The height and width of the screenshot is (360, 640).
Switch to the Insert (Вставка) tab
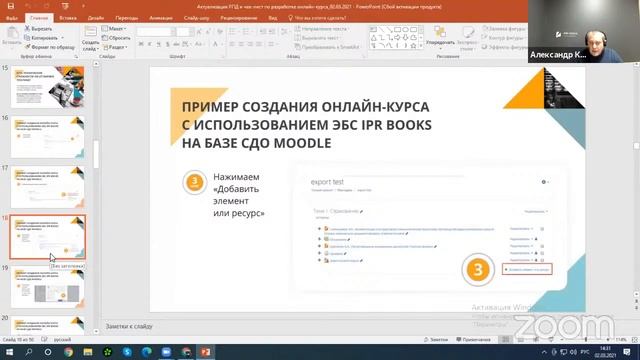tap(68, 18)
